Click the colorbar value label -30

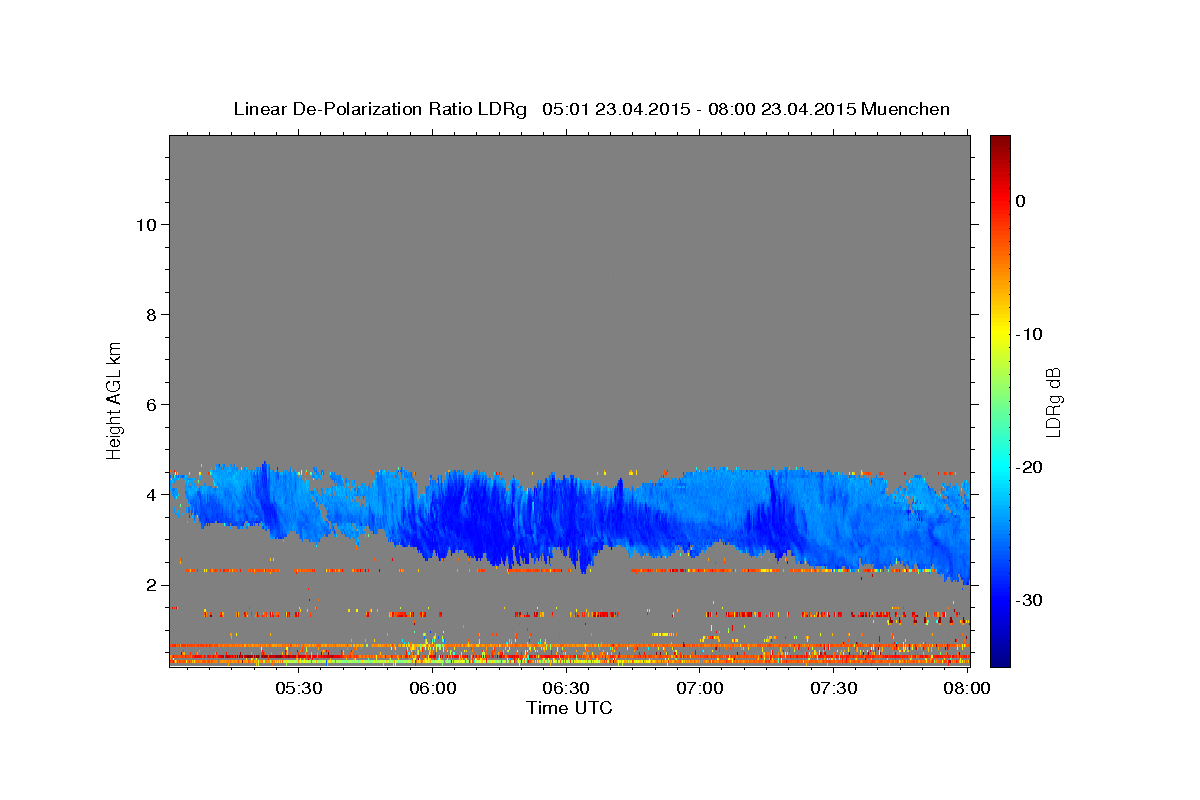point(1029,600)
